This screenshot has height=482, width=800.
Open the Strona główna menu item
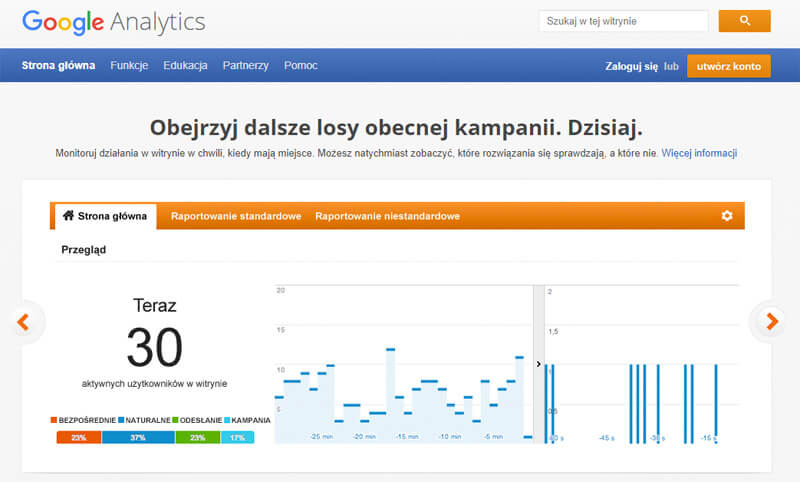(x=59, y=66)
